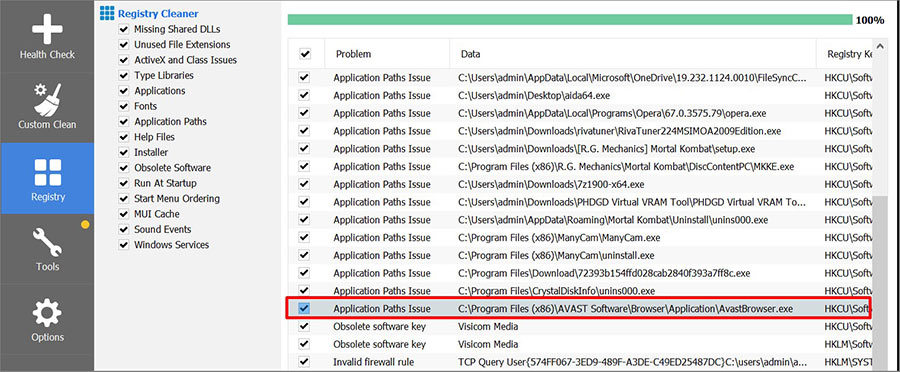Uncheck the aida64.exe issue row
The height and width of the screenshot is (372, 900).
304,95
